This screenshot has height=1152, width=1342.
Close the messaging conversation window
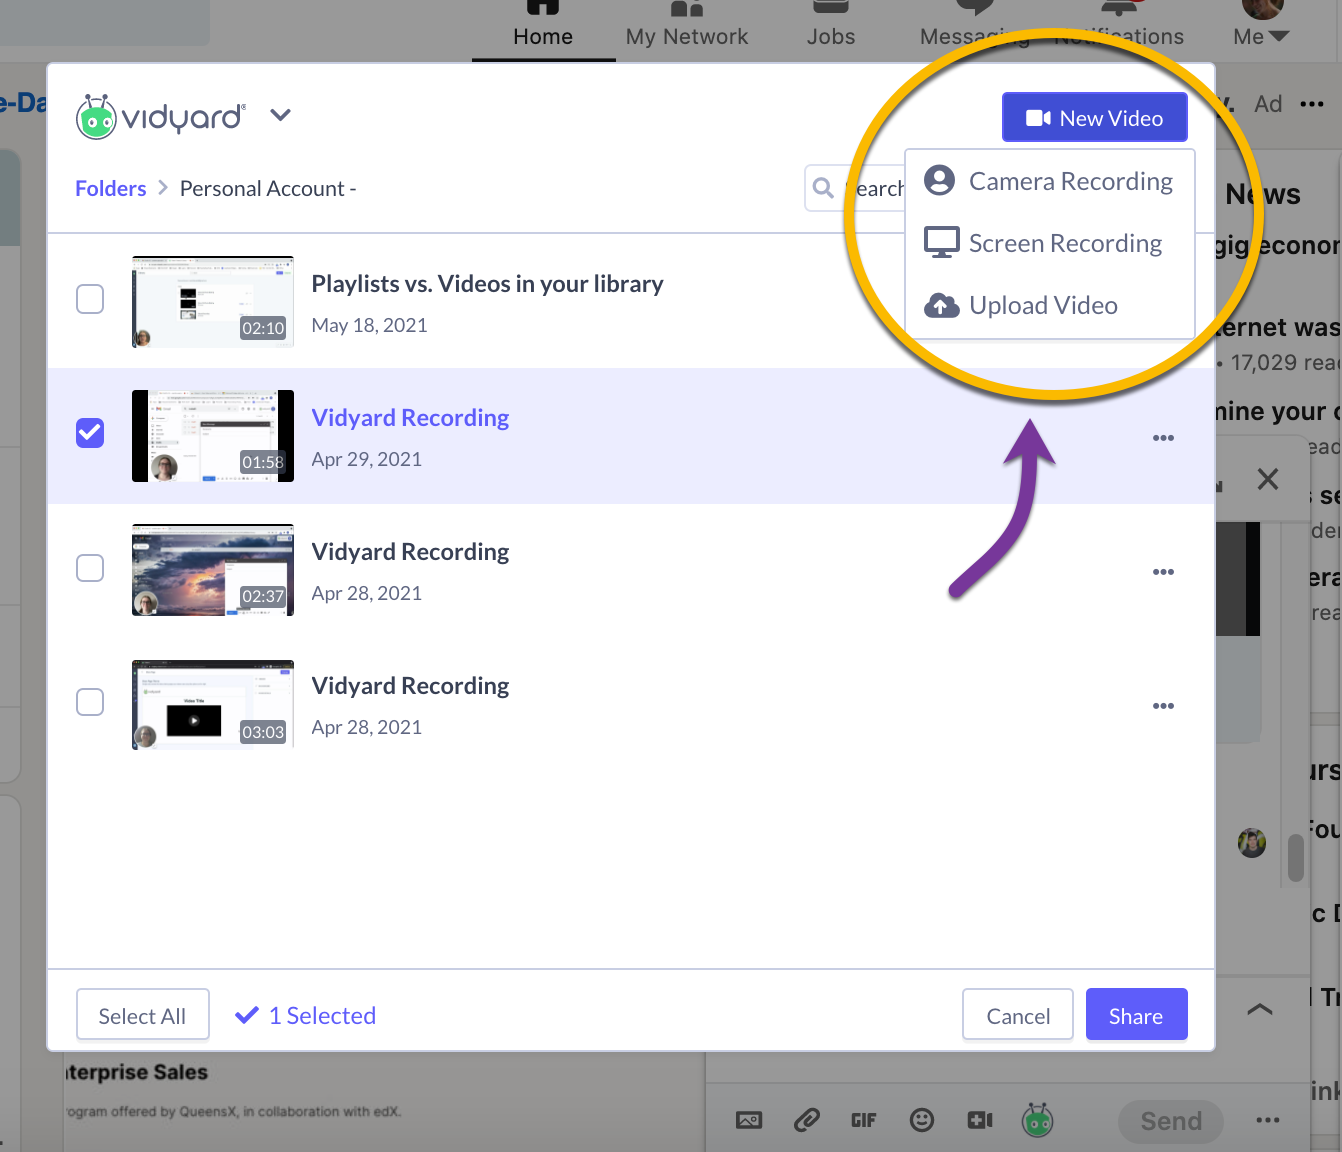(1268, 479)
